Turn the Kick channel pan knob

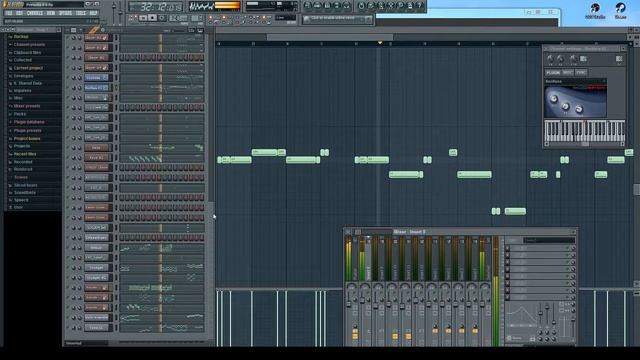click(x=74, y=148)
